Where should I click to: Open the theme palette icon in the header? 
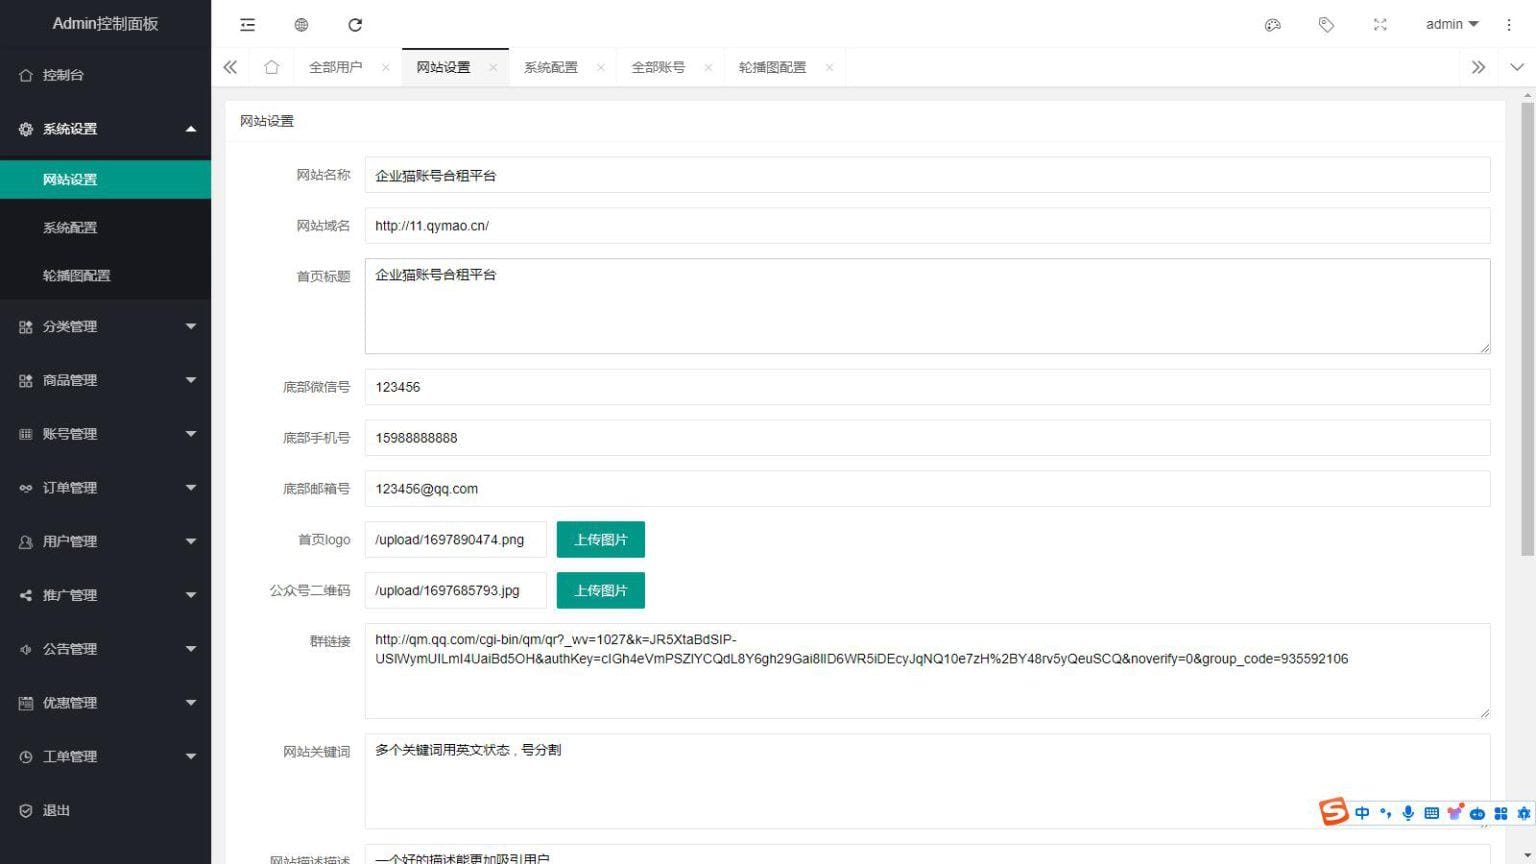click(1272, 24)
